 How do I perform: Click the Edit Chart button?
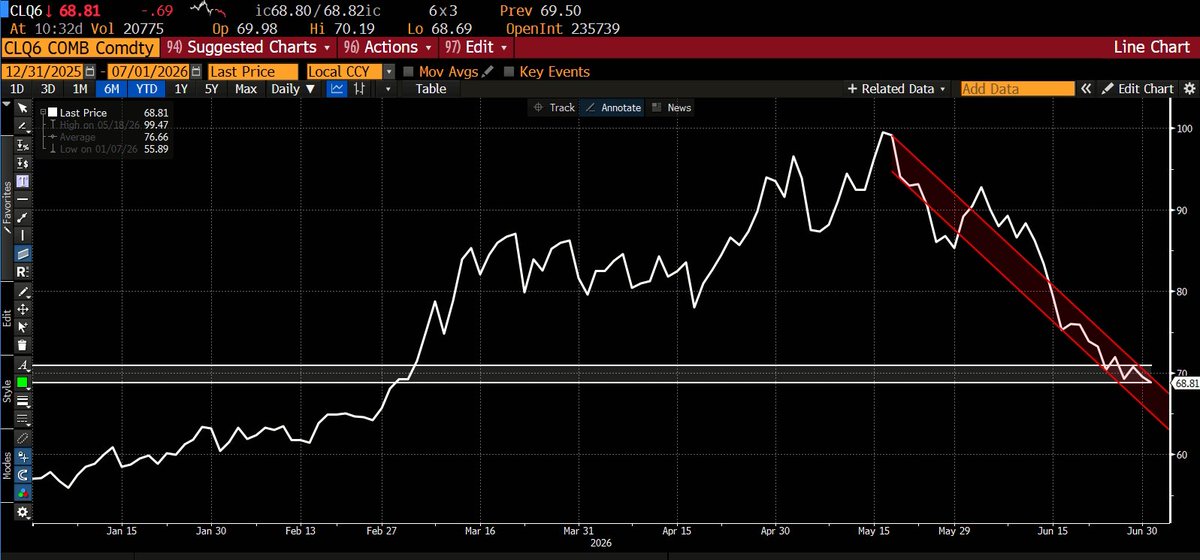click(x=1137, y=89)
